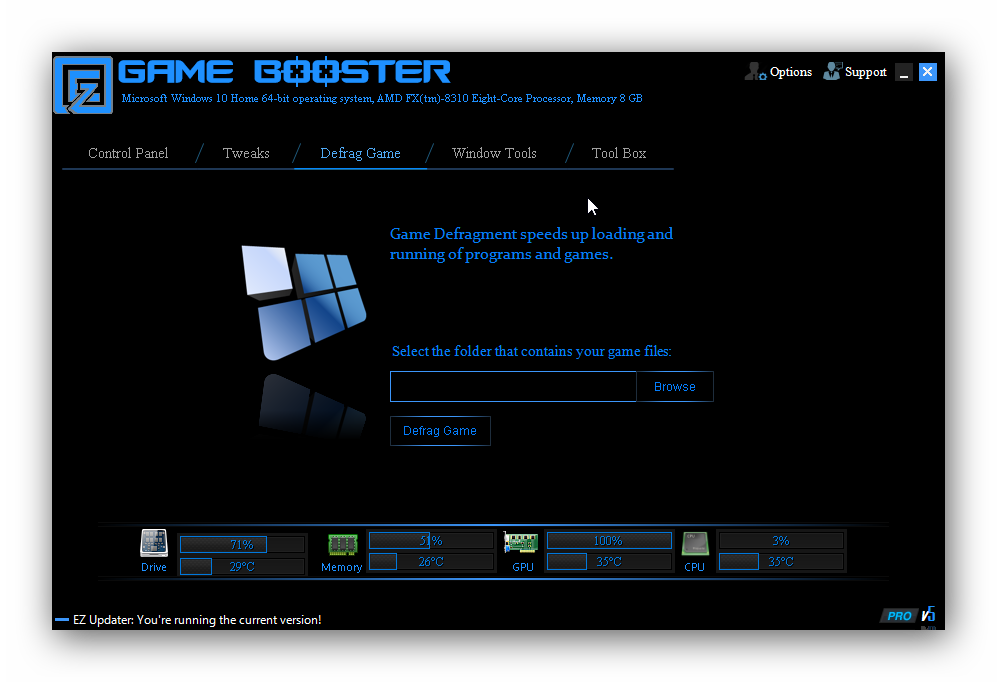Click the Support text link
The width and height of the screenshot is (997, 682).
tap(865, 72)
